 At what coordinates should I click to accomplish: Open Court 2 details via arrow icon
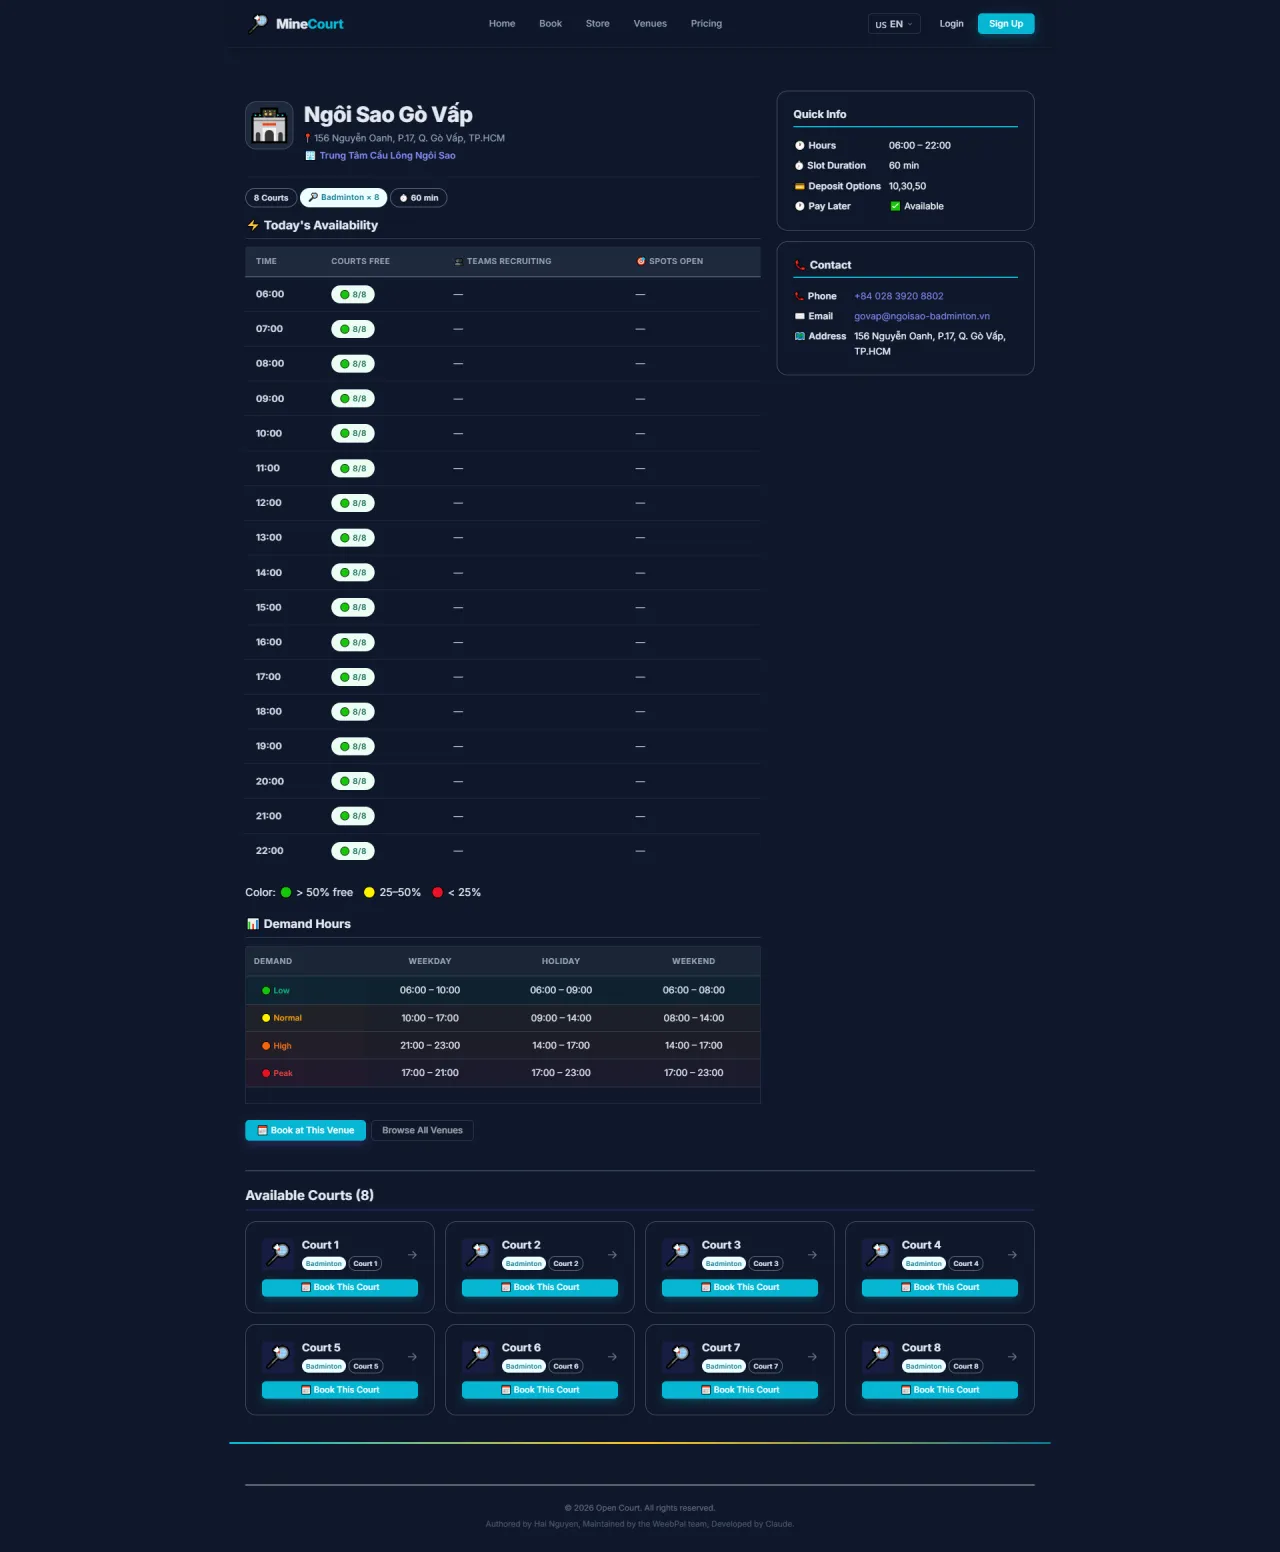point(612,1255)
